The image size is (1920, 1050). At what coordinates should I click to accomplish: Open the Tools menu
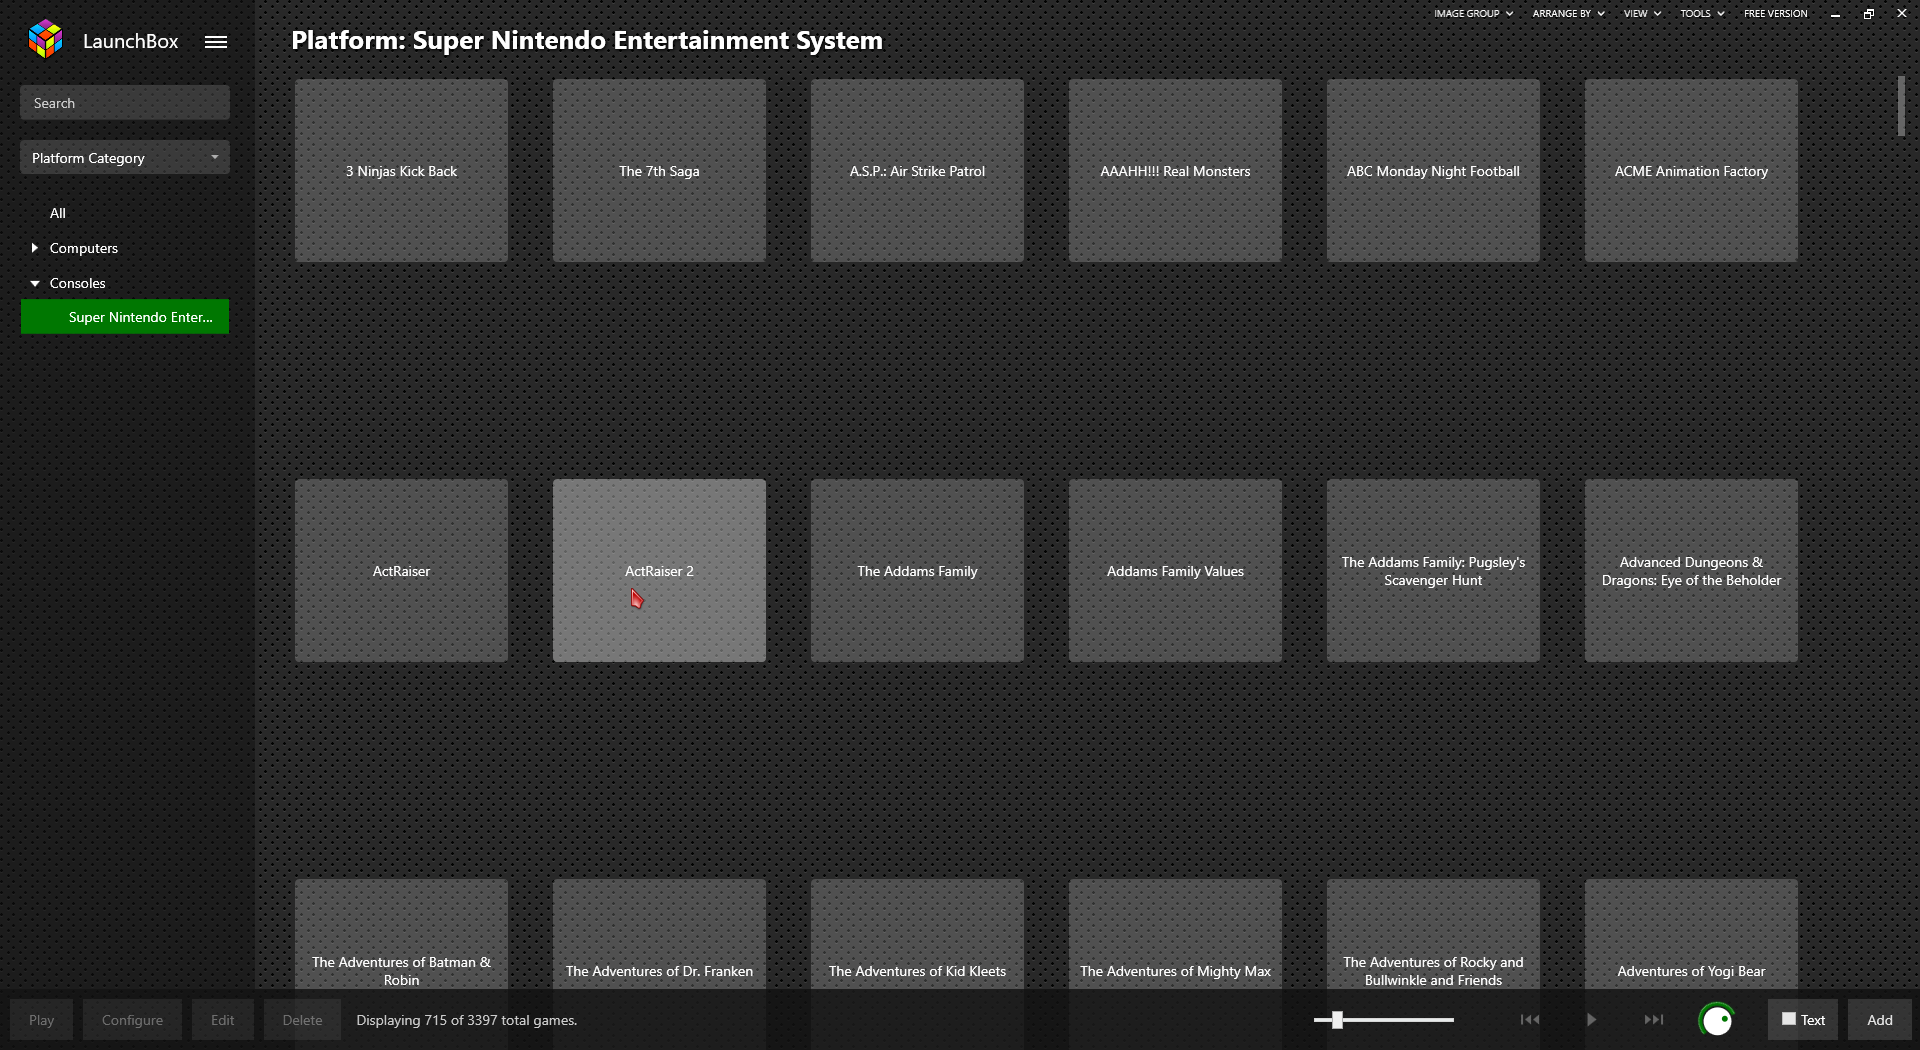tap(1702, 14)
